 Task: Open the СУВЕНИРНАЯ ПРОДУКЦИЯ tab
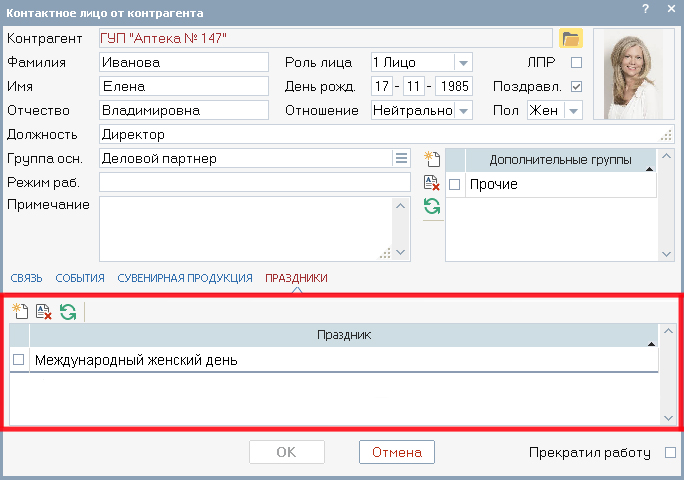click(184, 278)
